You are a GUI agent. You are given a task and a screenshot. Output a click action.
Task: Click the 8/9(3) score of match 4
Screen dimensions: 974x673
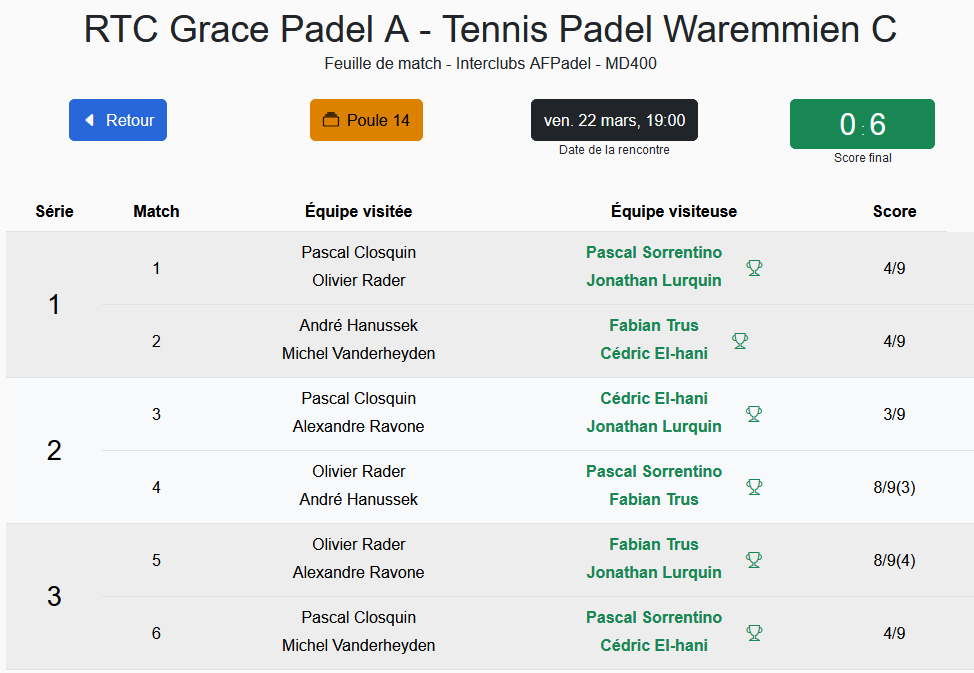[894, 487]
